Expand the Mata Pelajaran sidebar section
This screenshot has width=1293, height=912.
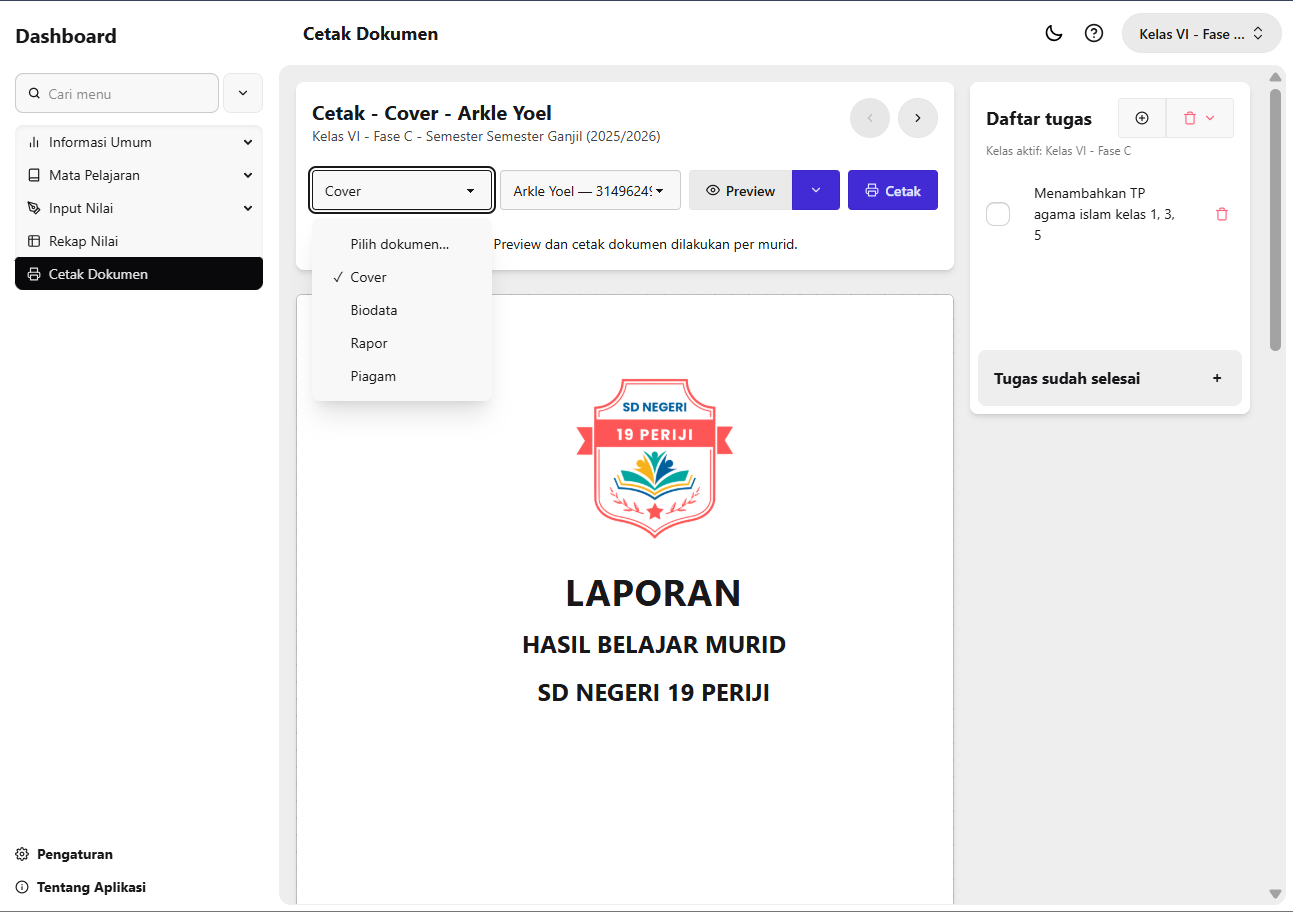[x=138, y=175]
